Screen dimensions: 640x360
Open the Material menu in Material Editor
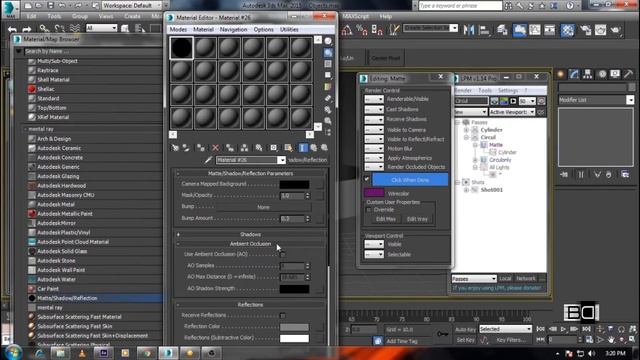pyautogui.click(x=203, y=29)
